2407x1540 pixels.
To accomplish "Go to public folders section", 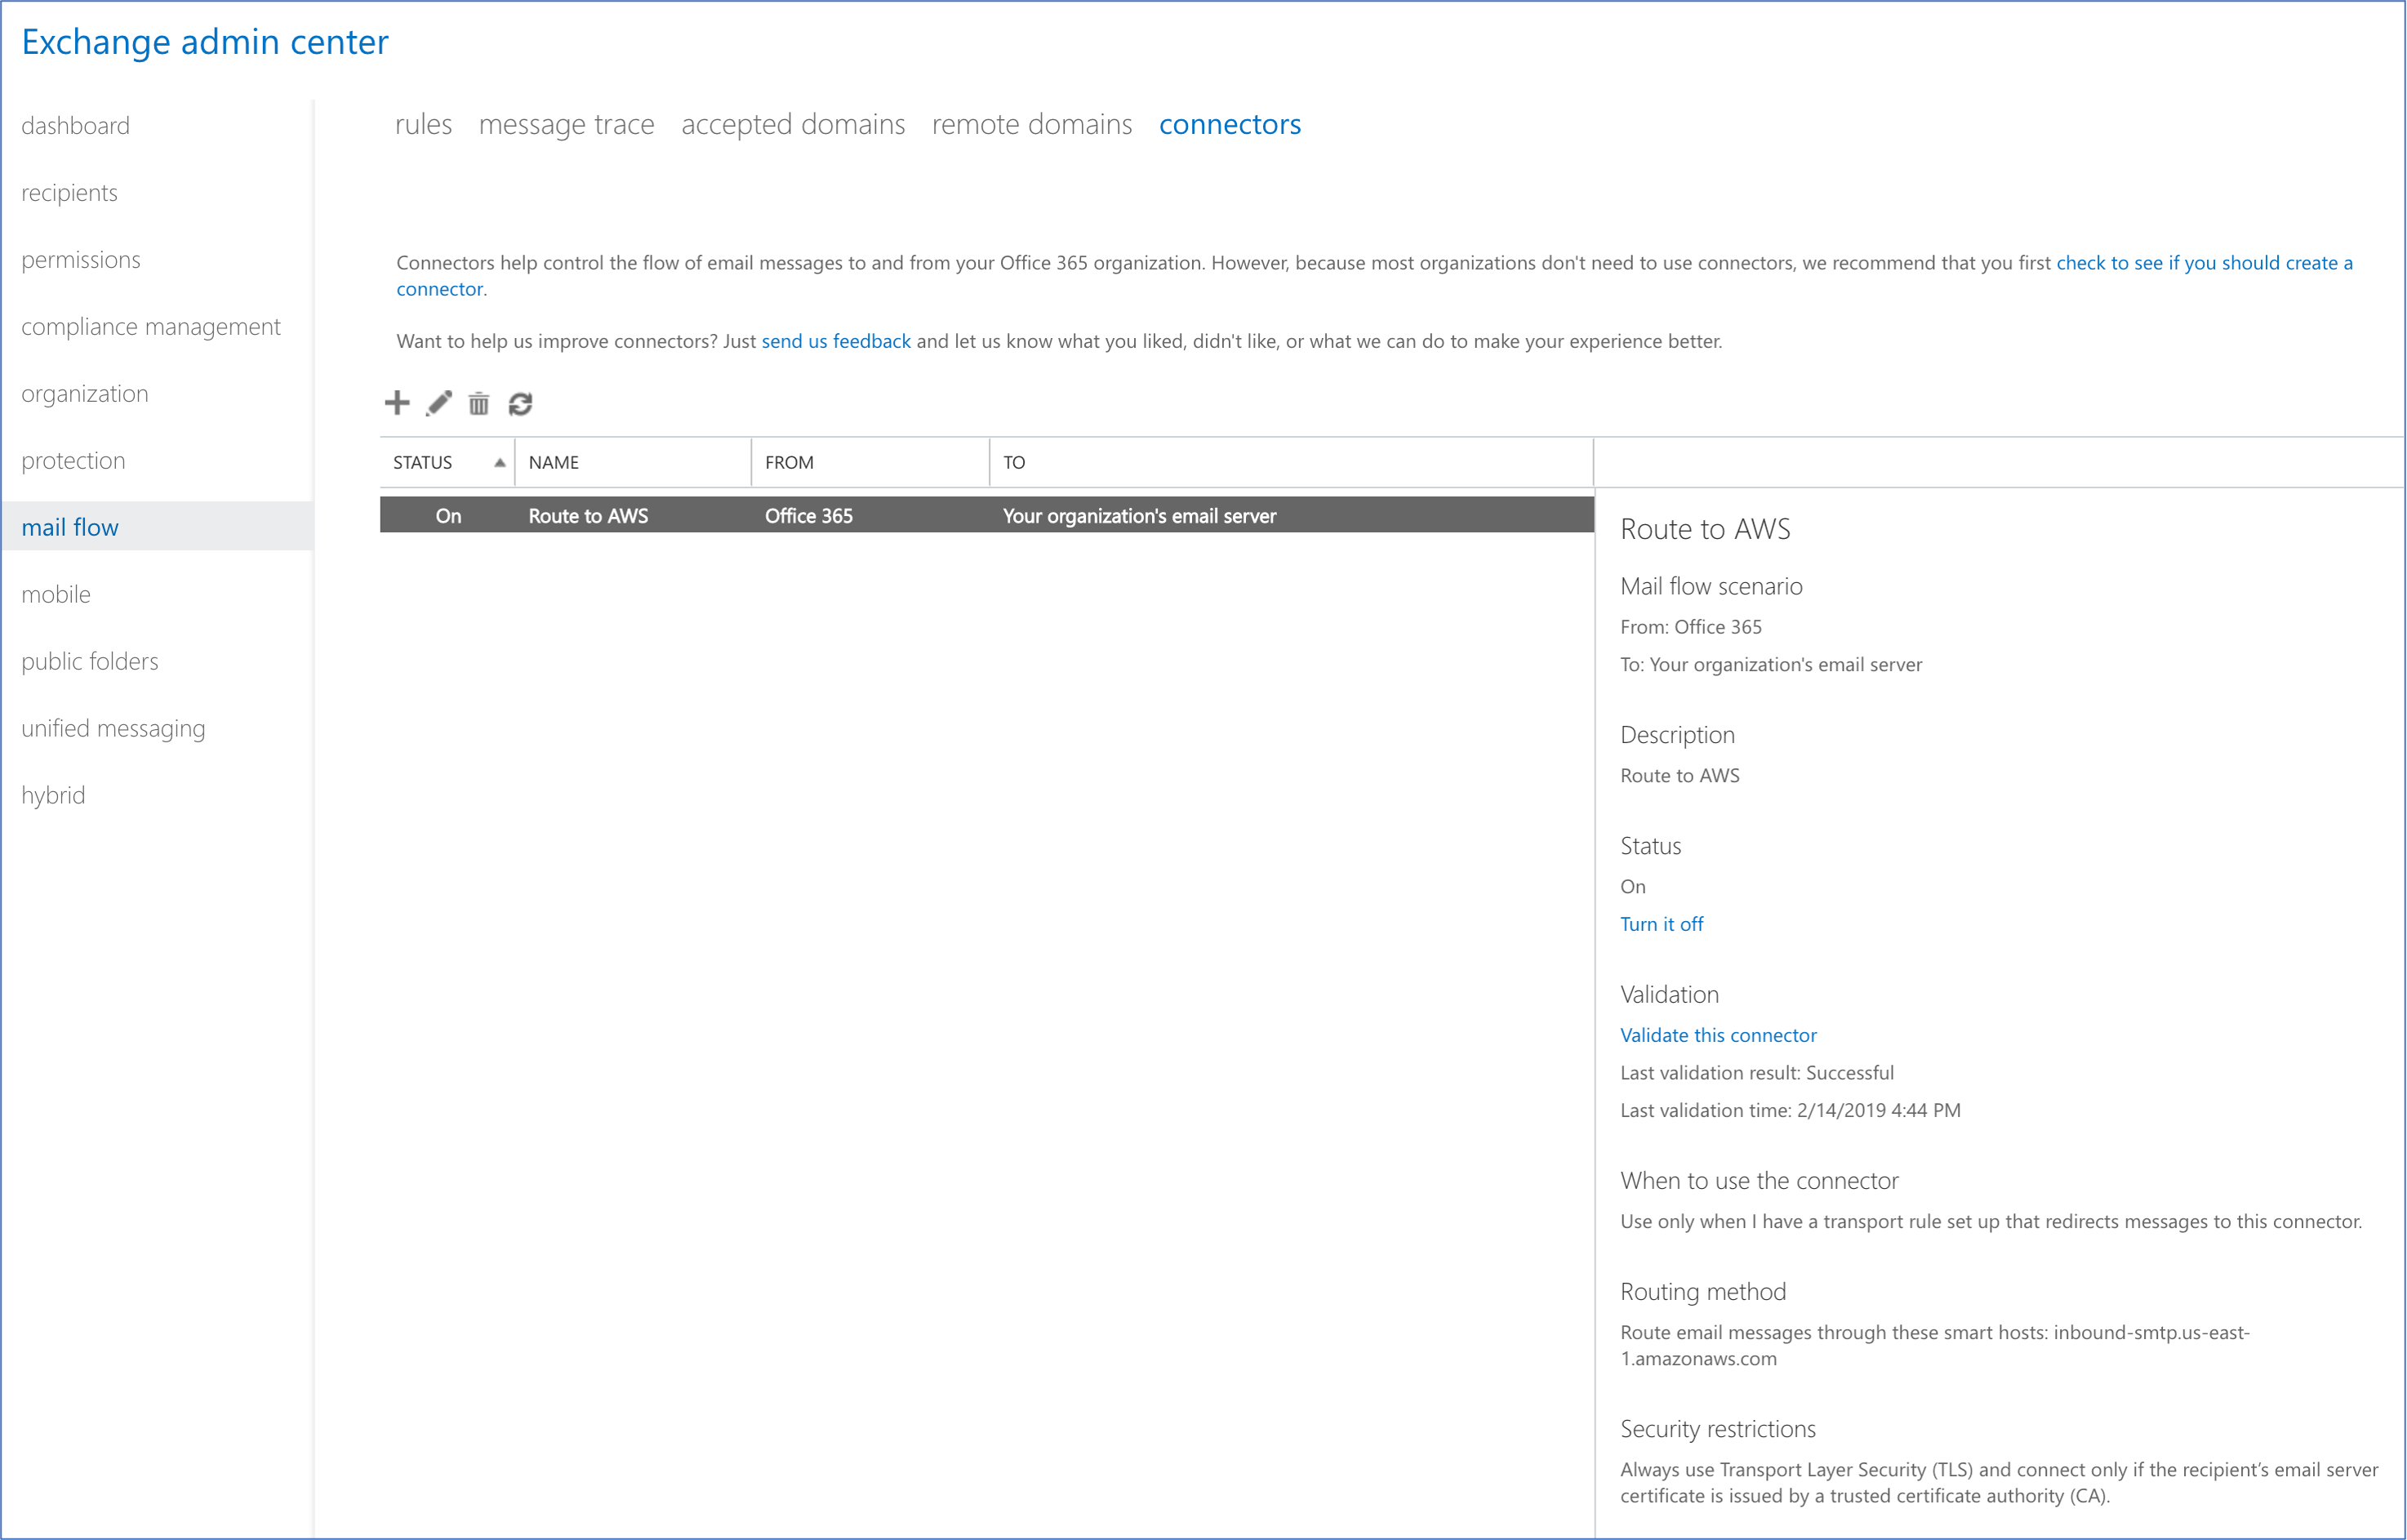I will click(x=90, y=662).
